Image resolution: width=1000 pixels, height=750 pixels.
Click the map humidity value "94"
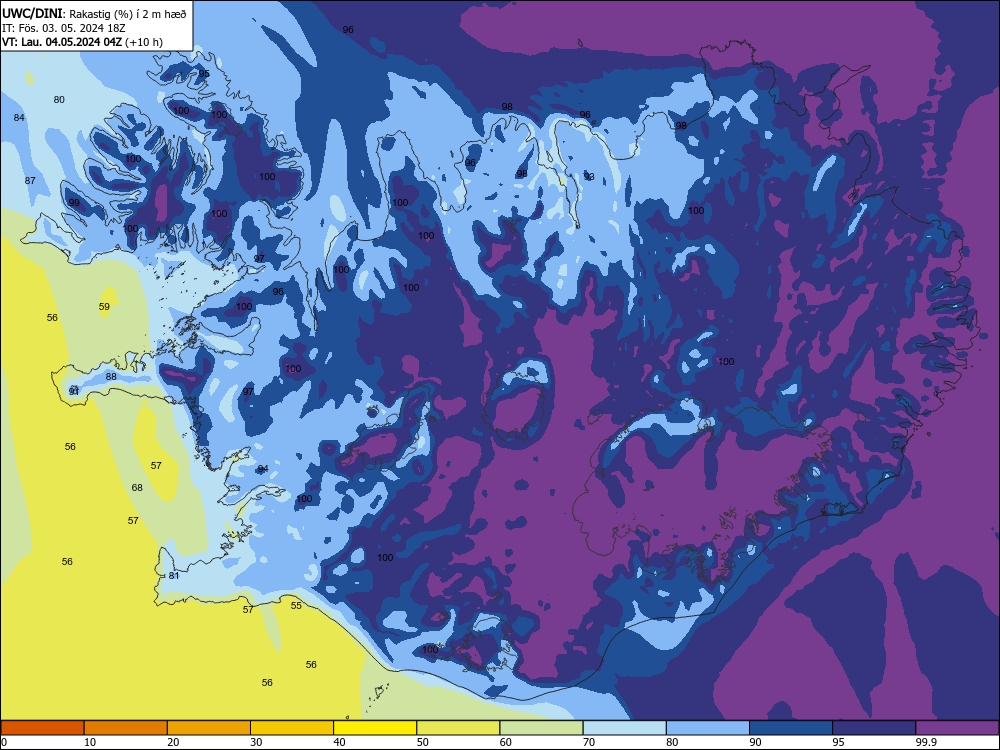point(263,469)
